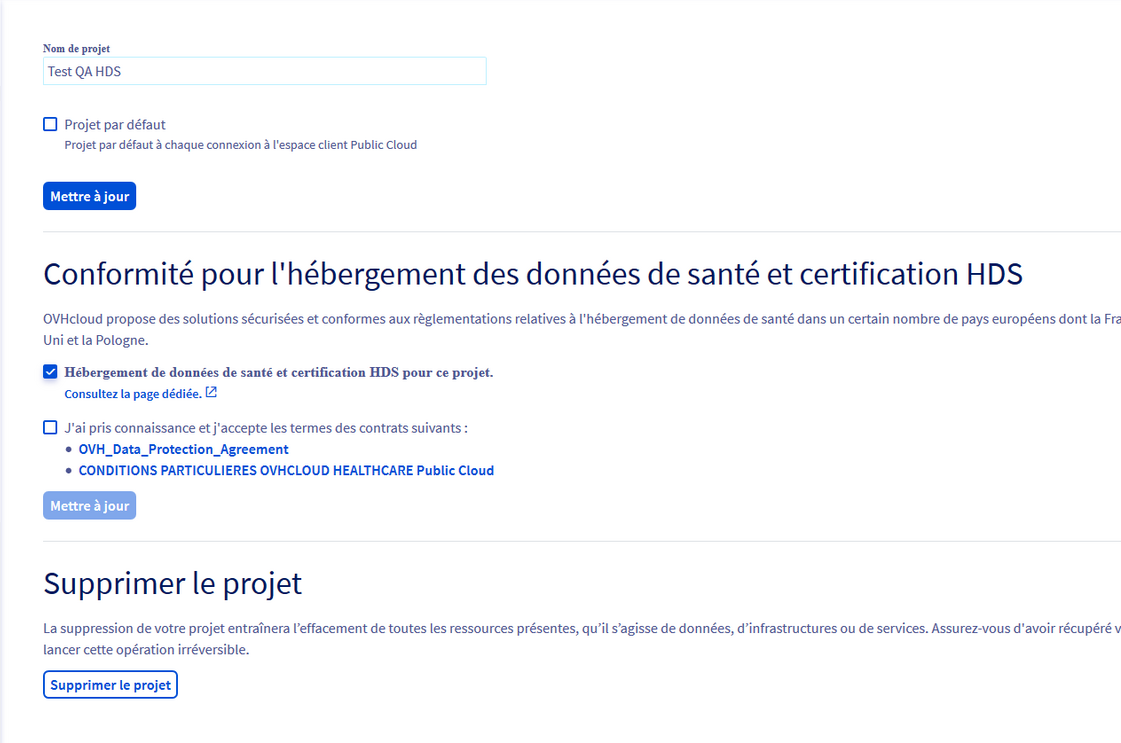Click the external link icon beside "Consultez la page dédiée"
The image size is (1121, 743).
[210, 392]
